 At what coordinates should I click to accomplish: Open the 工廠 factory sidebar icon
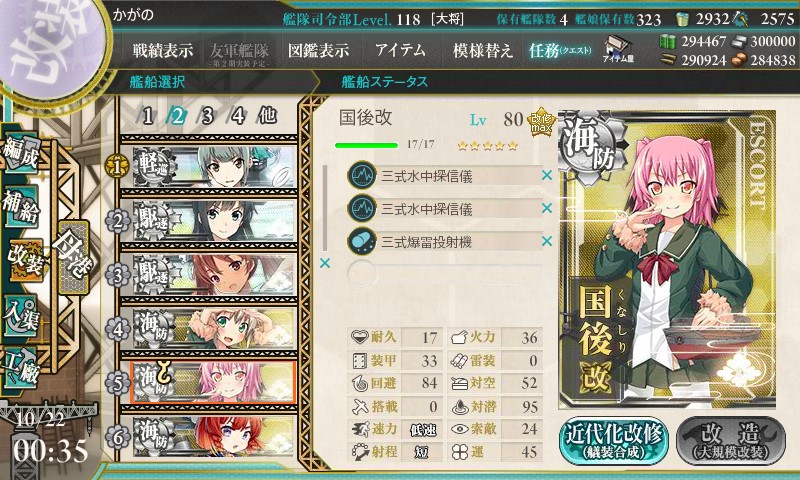pos(21,368)
